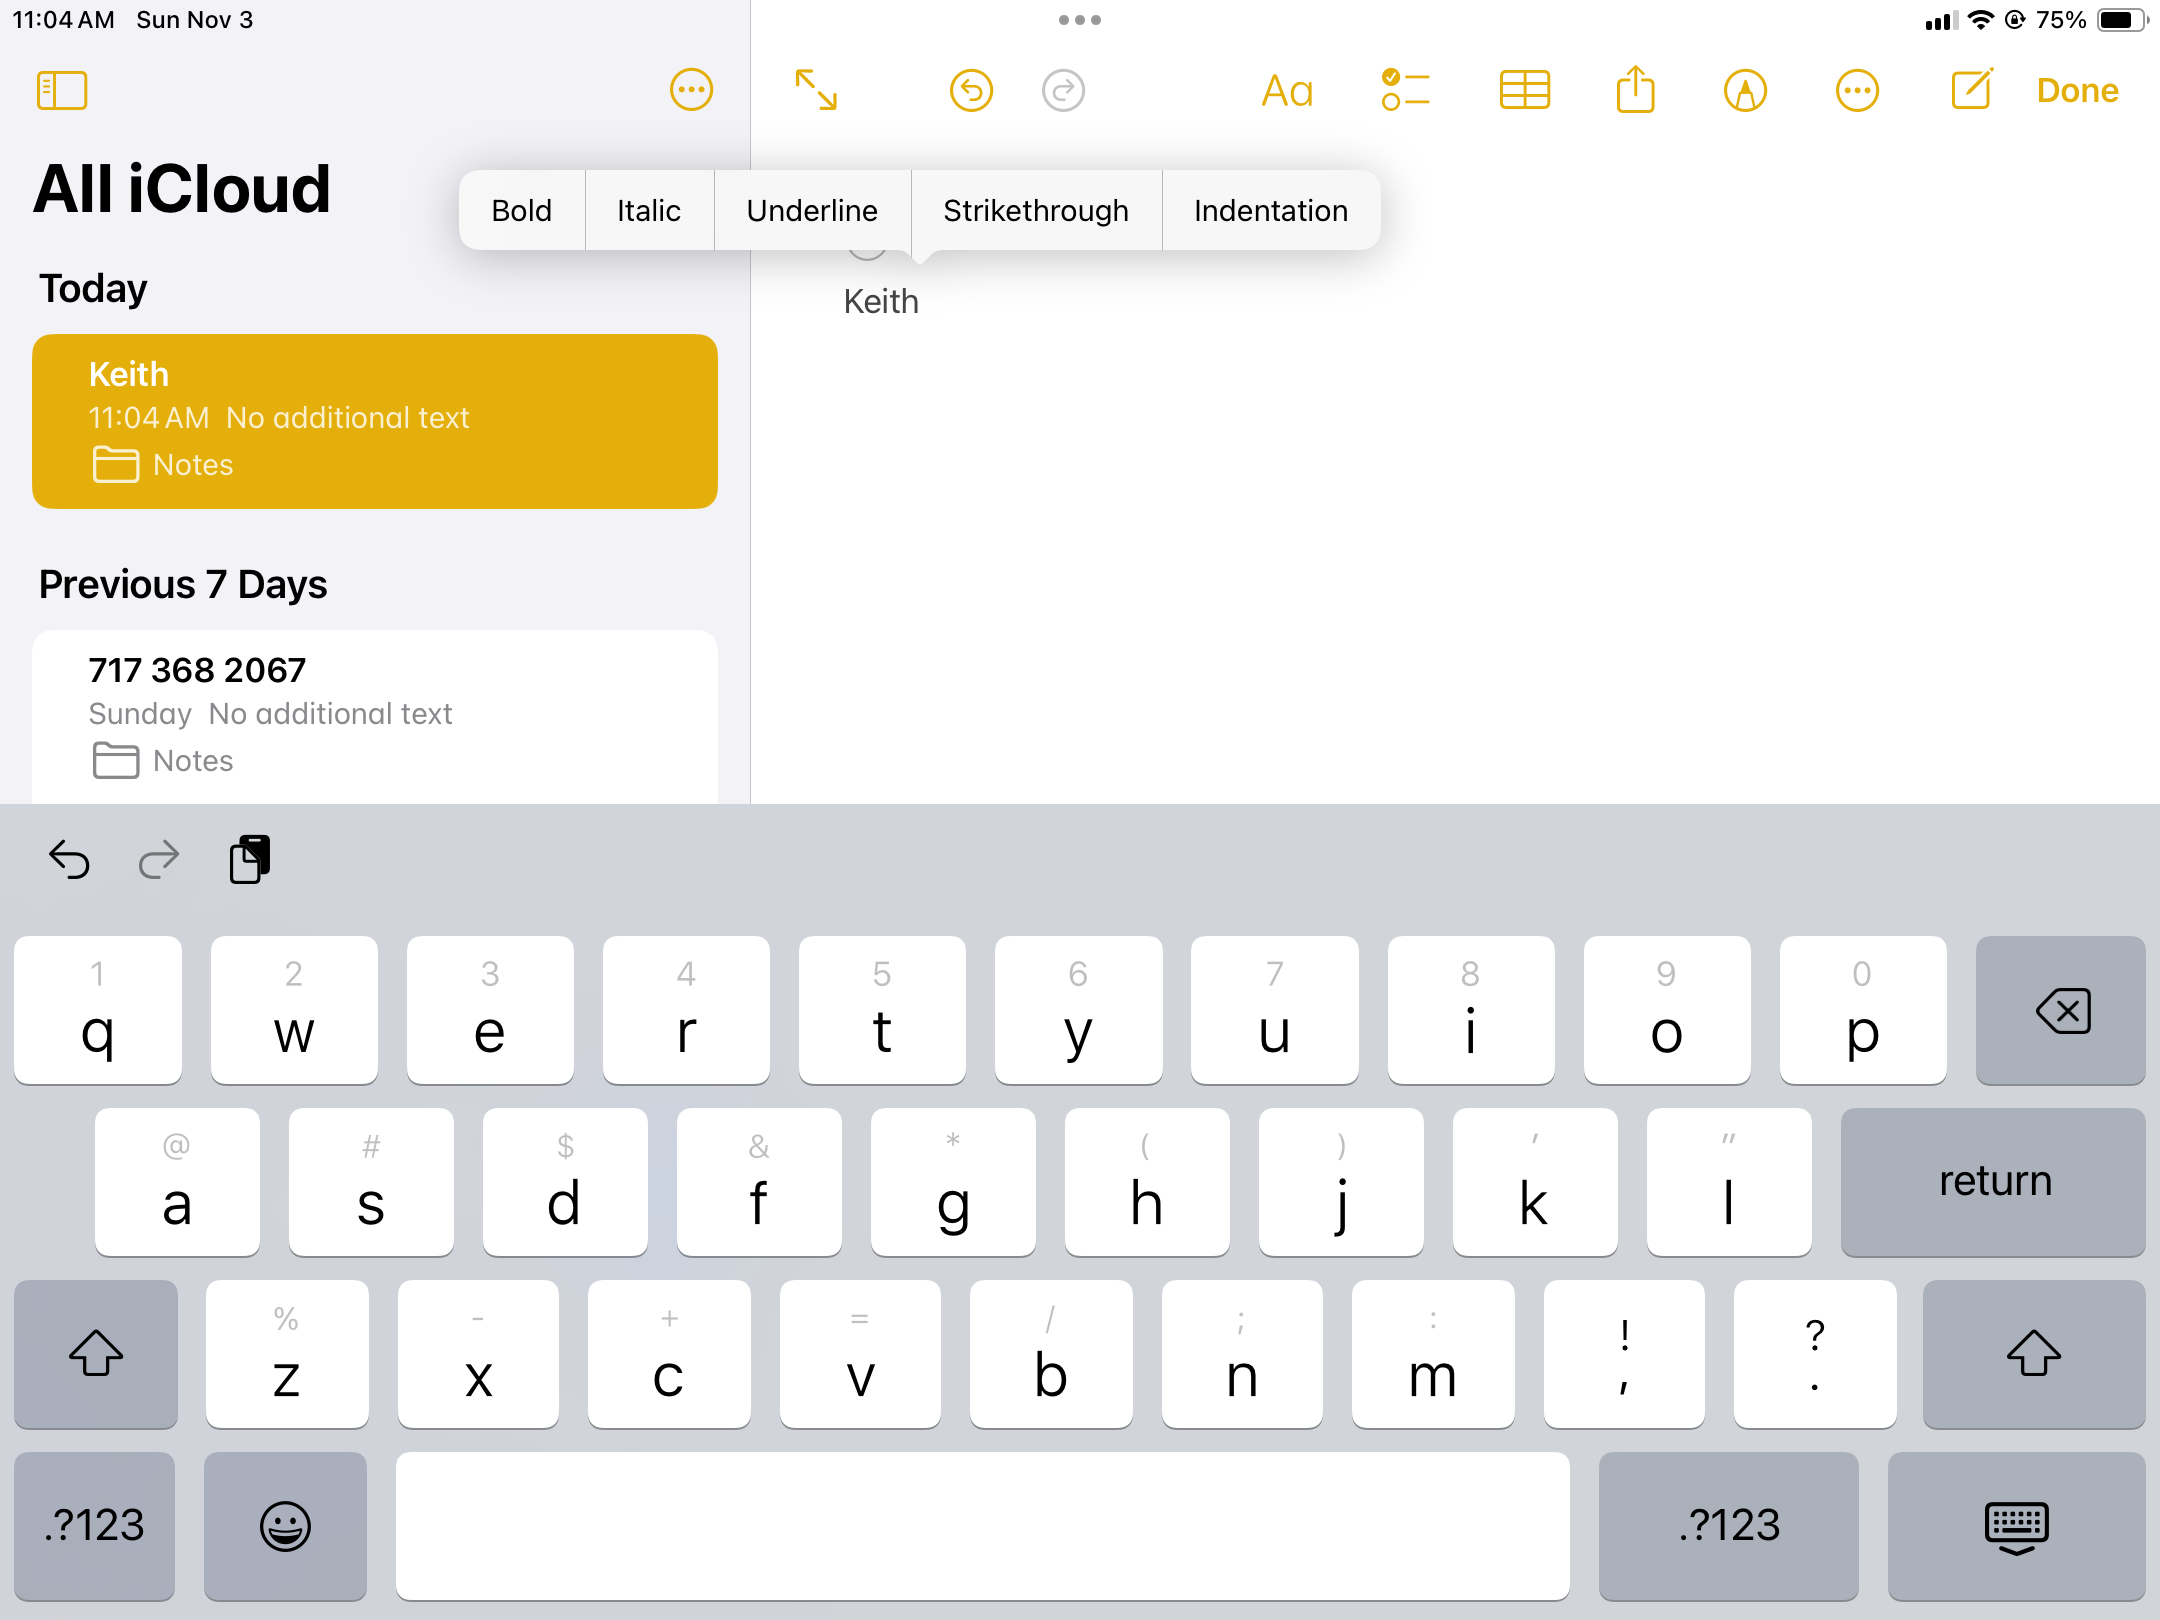Open the share sheet icon
The image size is (2160, 1620).
[1636, 90]
